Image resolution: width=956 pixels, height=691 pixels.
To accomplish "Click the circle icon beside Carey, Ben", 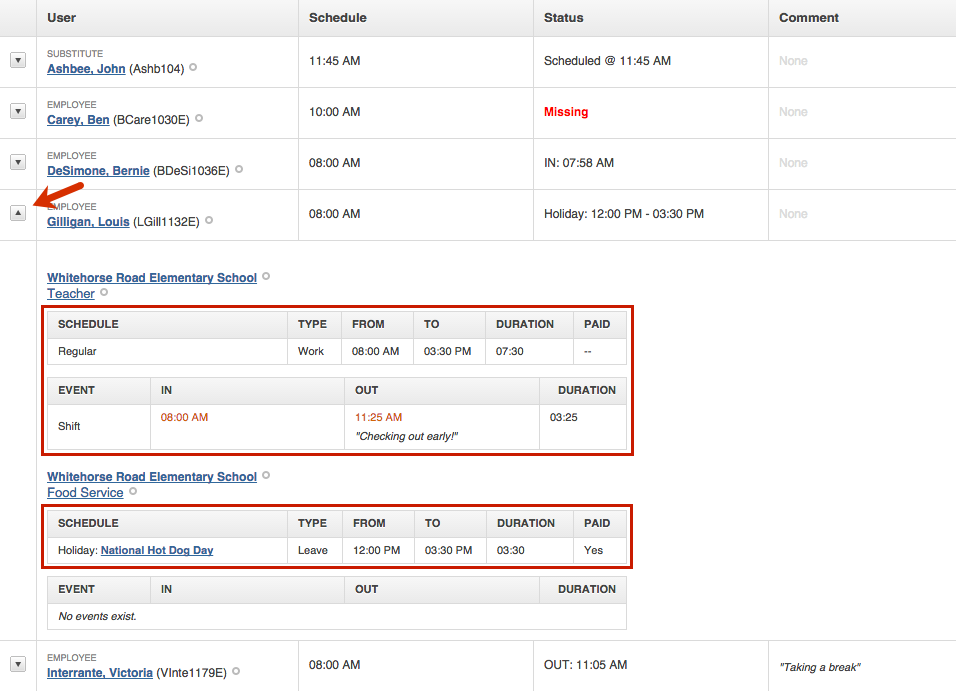I will (199, 119).
